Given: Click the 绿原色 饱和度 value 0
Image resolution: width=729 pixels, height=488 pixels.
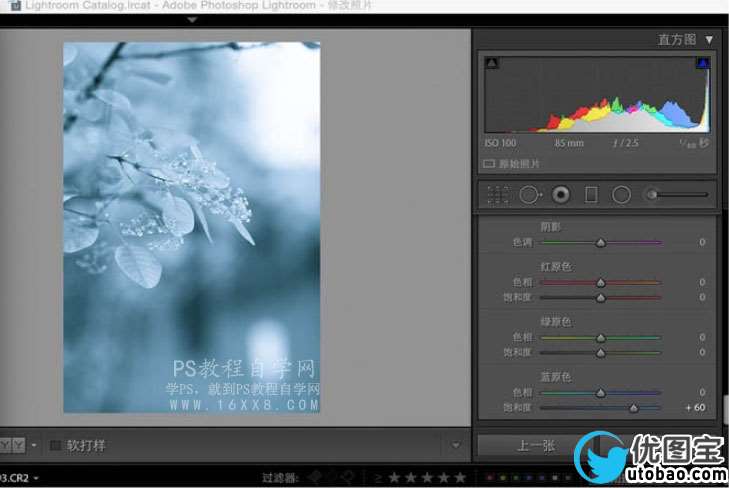Looking at the screenshot, I should pos(702,352).
